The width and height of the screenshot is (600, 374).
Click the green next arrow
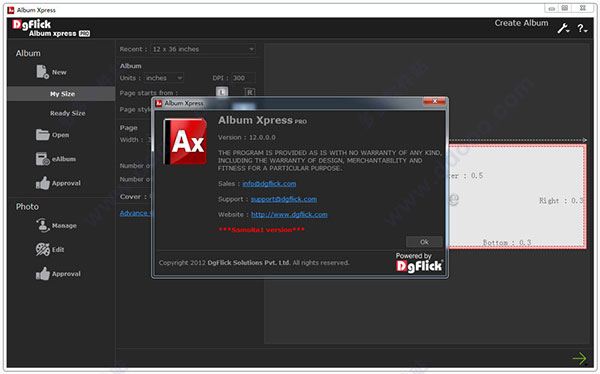tap(579, 358)
